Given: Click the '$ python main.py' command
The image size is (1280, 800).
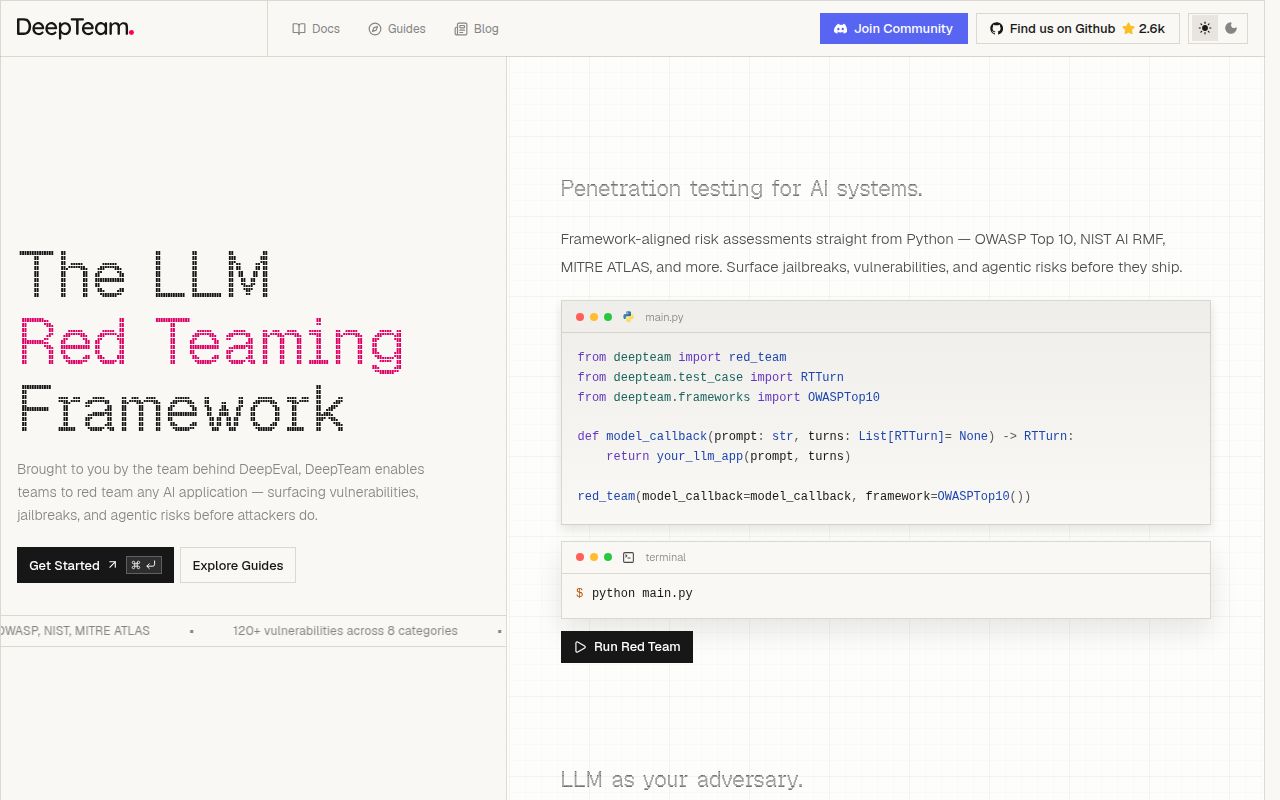Looking at the screenshot, I should [634, 593].
